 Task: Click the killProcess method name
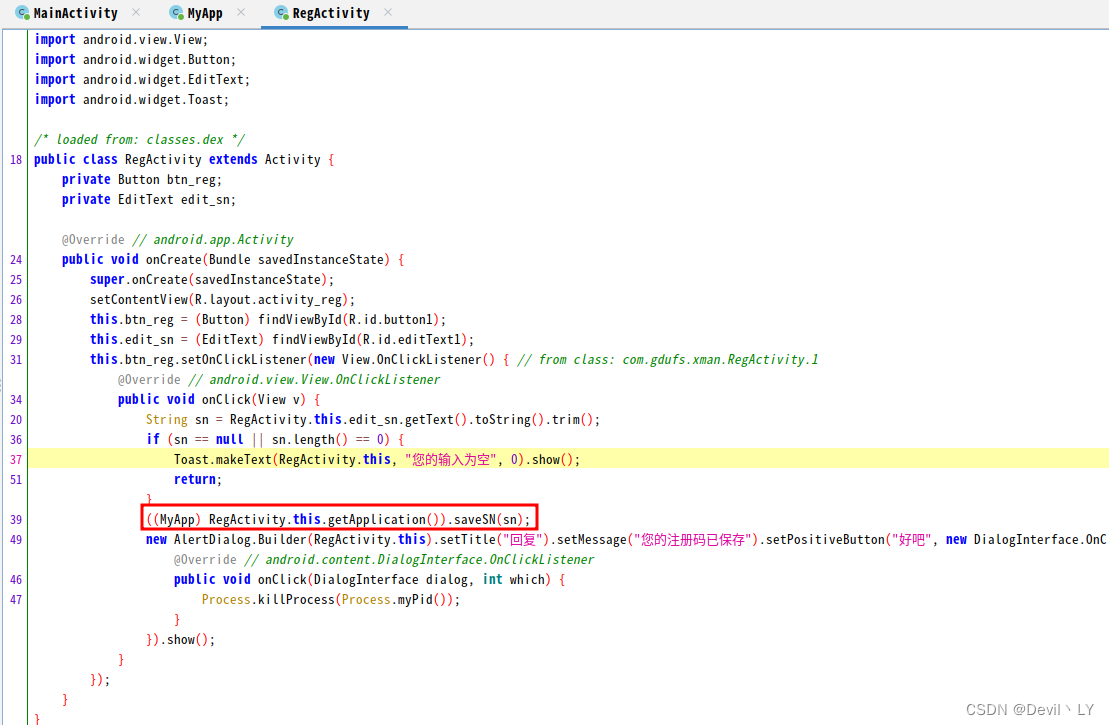tap(296, 600)
